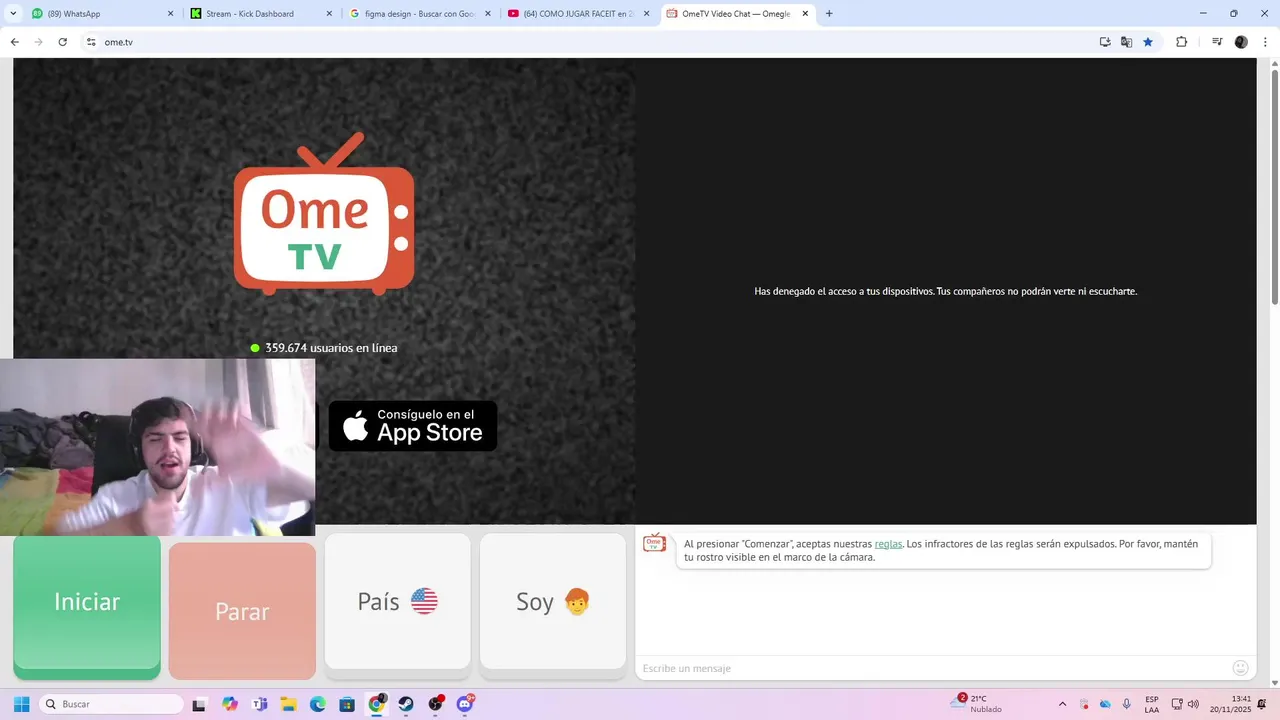Image resolution: width=1280 pixels, height=720 pixels.
Task: Switch to the figma design Google search tab
Action: (x=419, y=14)
